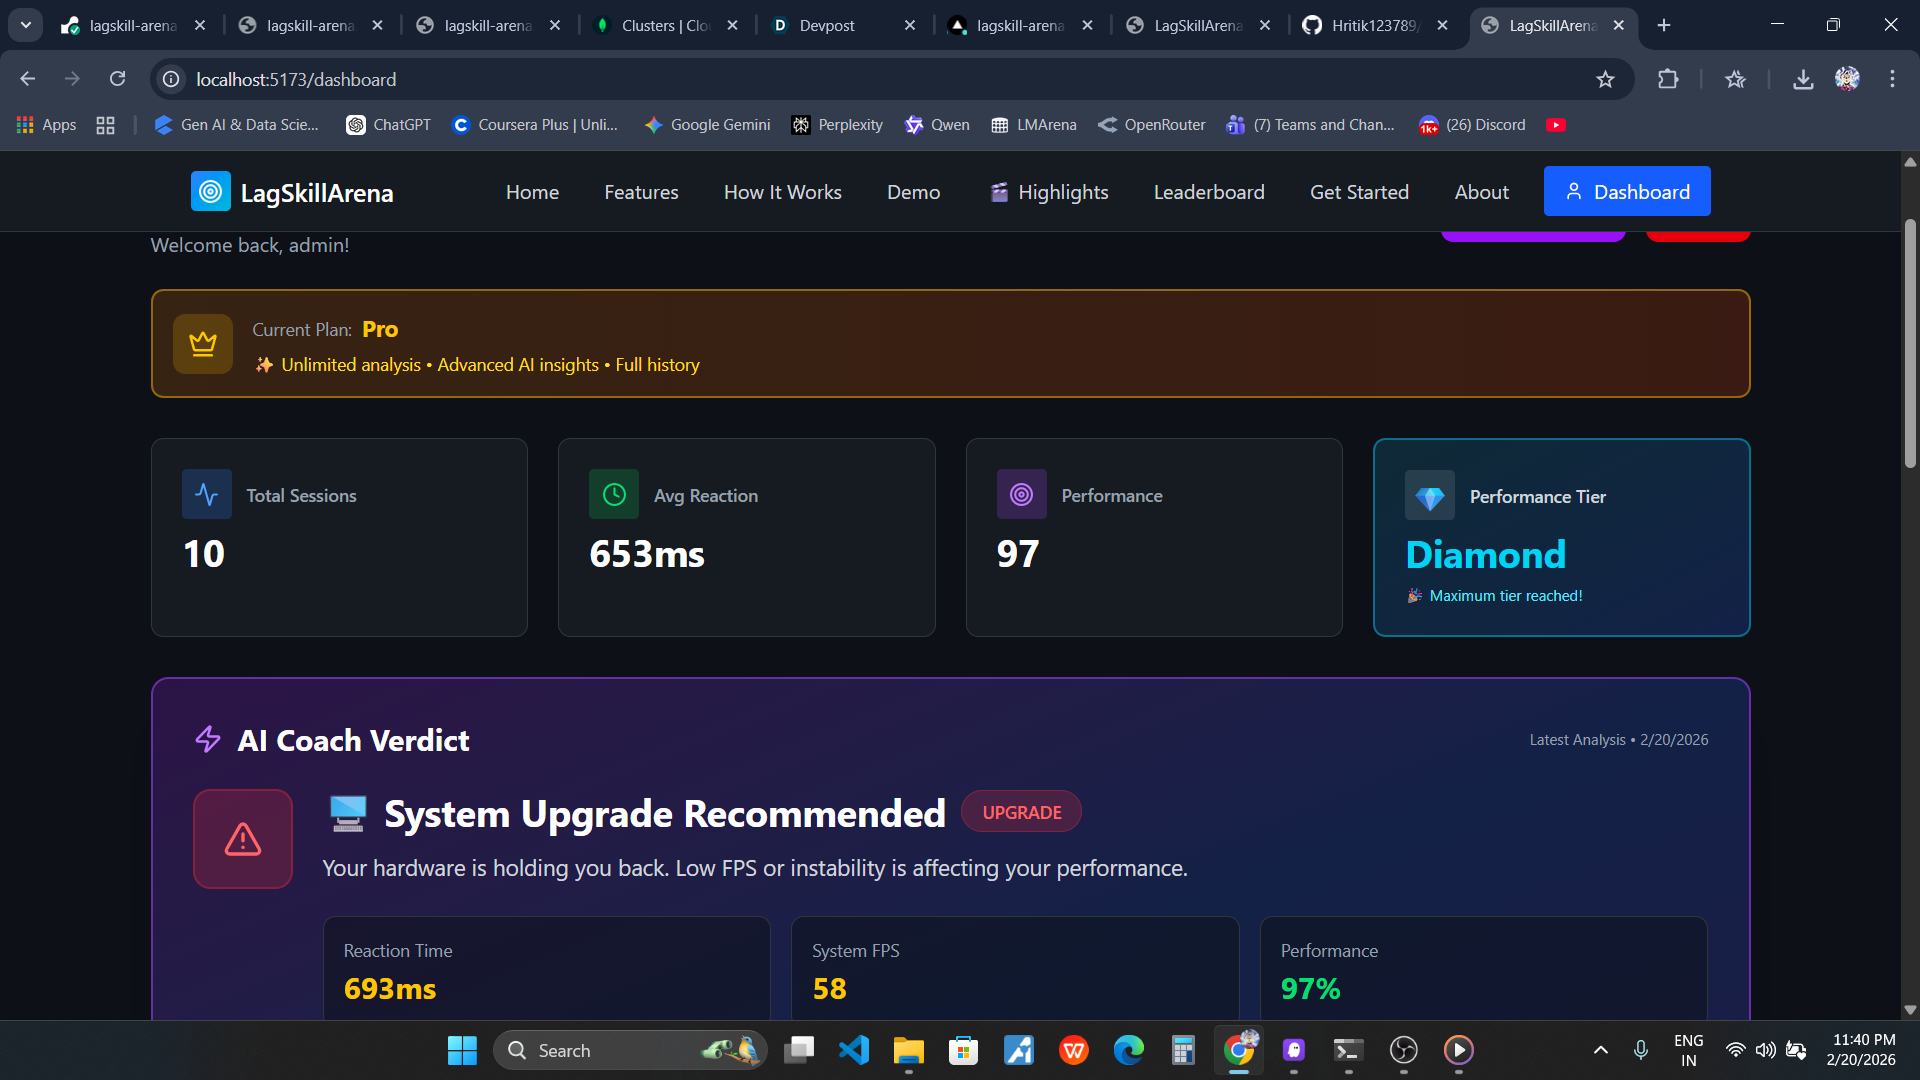Expand the tab search dropdown arrow
This screenshot has height=1080, width=1920.
point(26,25)
